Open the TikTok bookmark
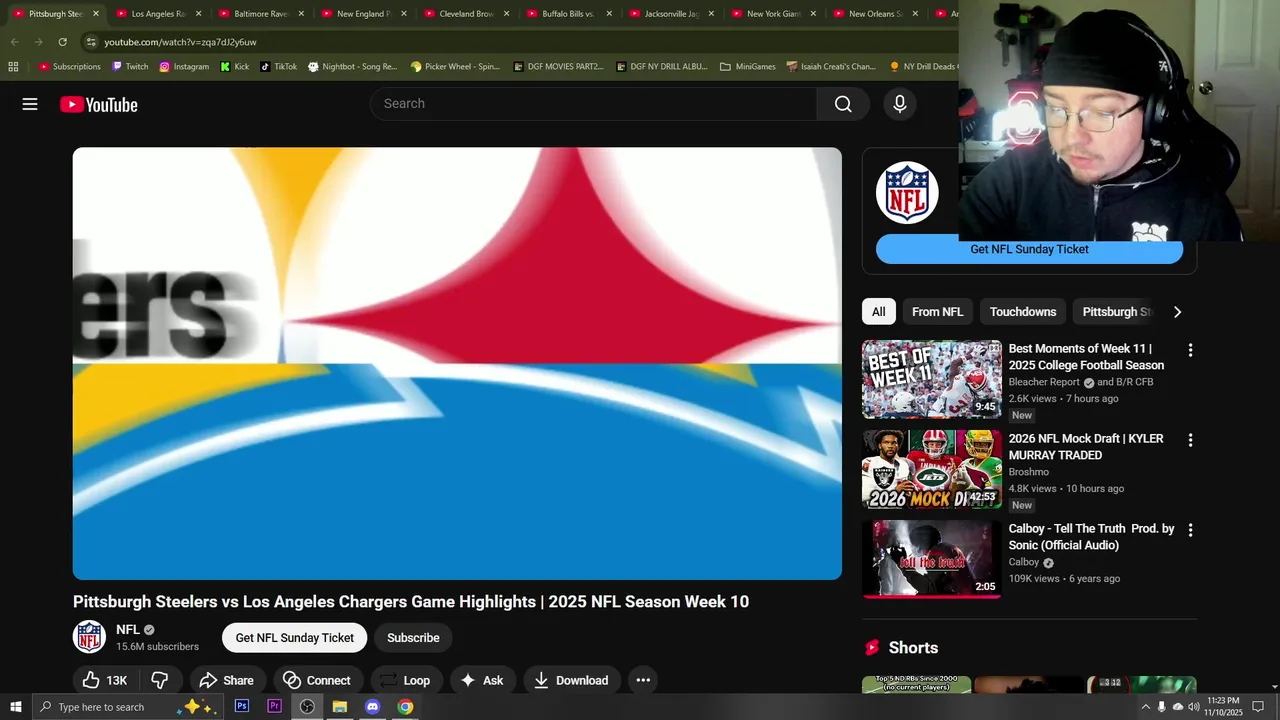Viewport: 1280px width, 720px height. [278, 67]
